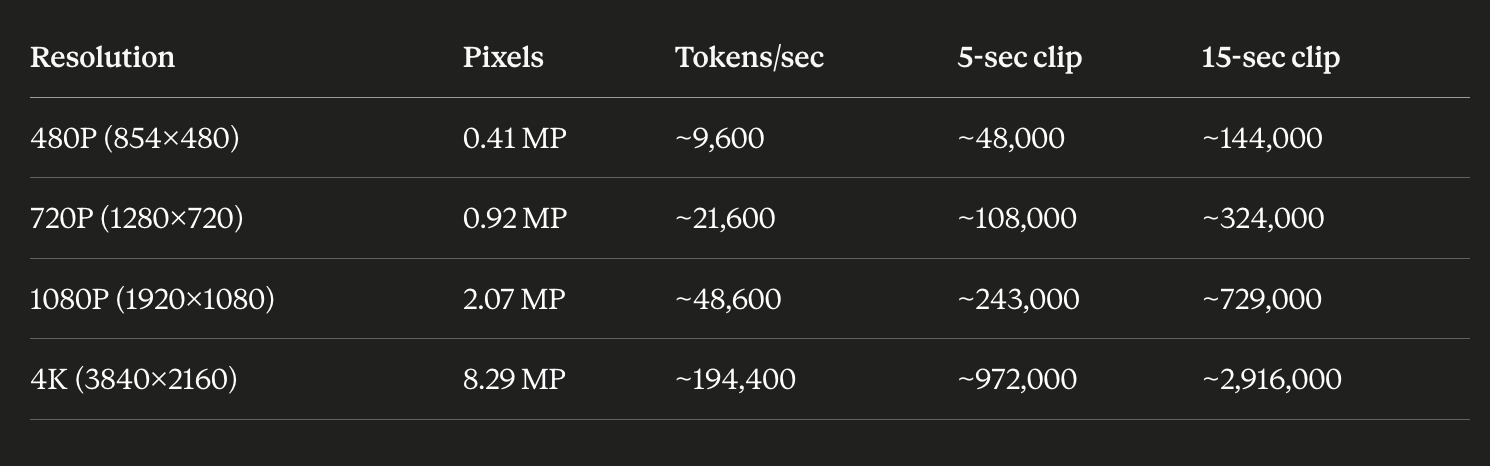This screenshot has width=1490, height=466.
Task: Click the ~21,600 tokens/sec value
Action: pyautogui.click(x=725, y=218)
